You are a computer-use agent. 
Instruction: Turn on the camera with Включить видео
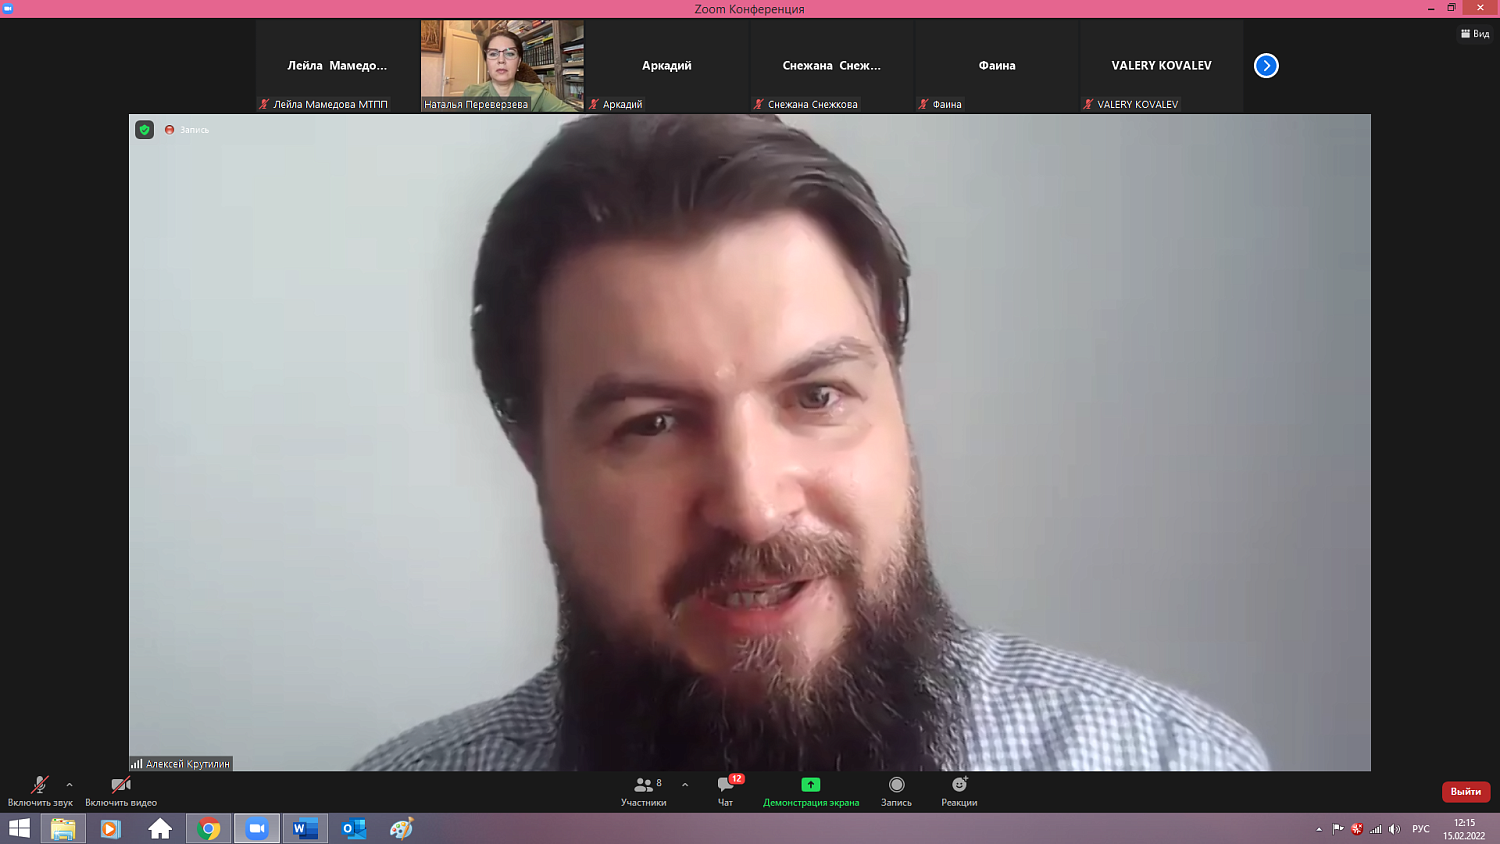121,791
